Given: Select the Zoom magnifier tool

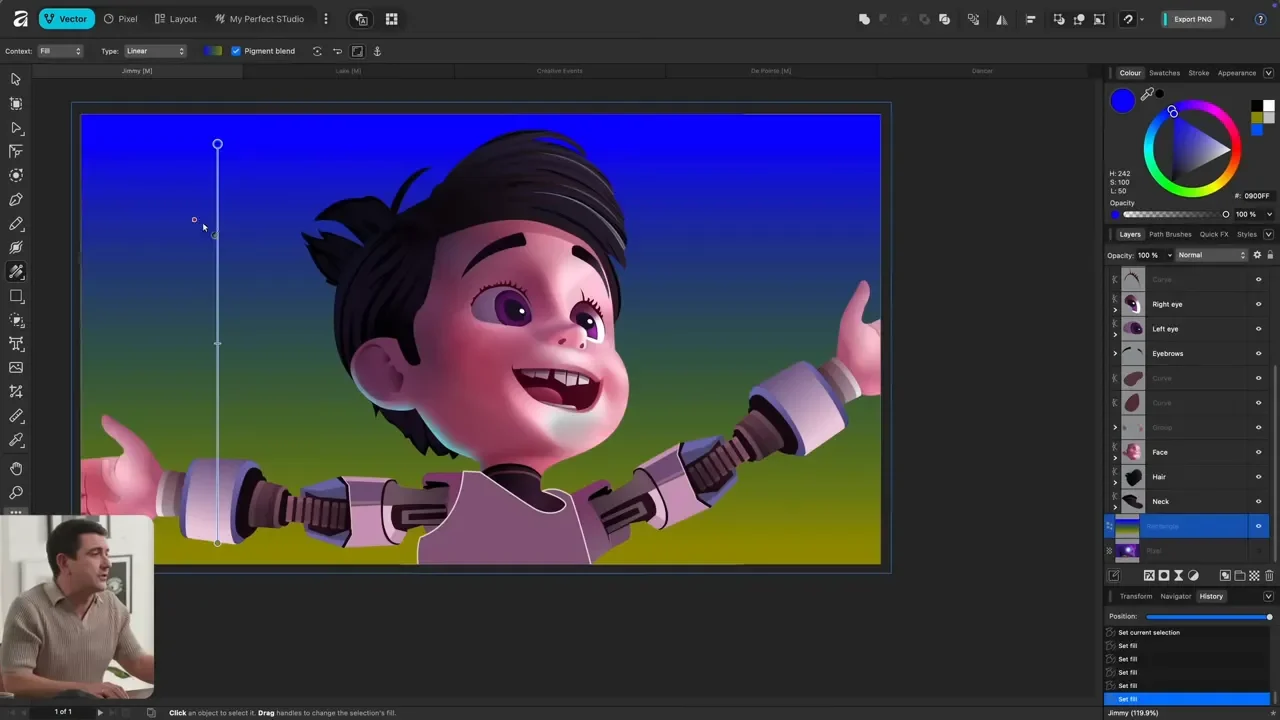Looking at the screenshot, I should pos(16,493).
